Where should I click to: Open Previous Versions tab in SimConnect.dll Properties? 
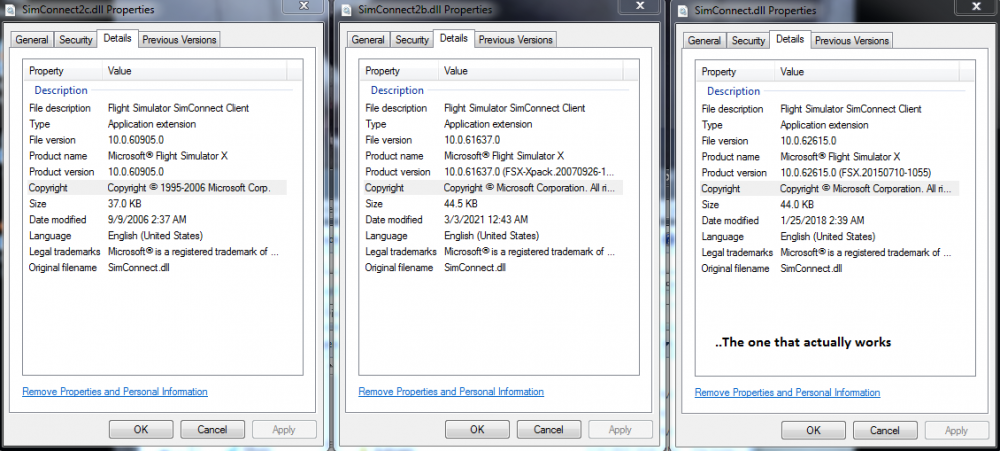[x=851, y=41]
